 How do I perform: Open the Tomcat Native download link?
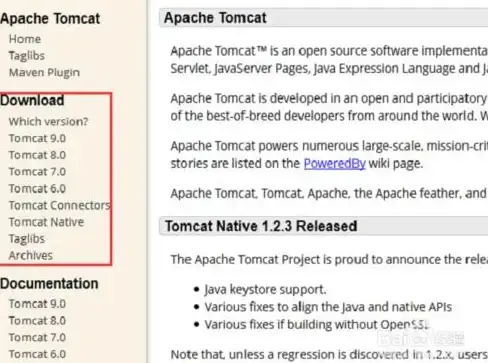pyautogui.click(x=46, y=222)
